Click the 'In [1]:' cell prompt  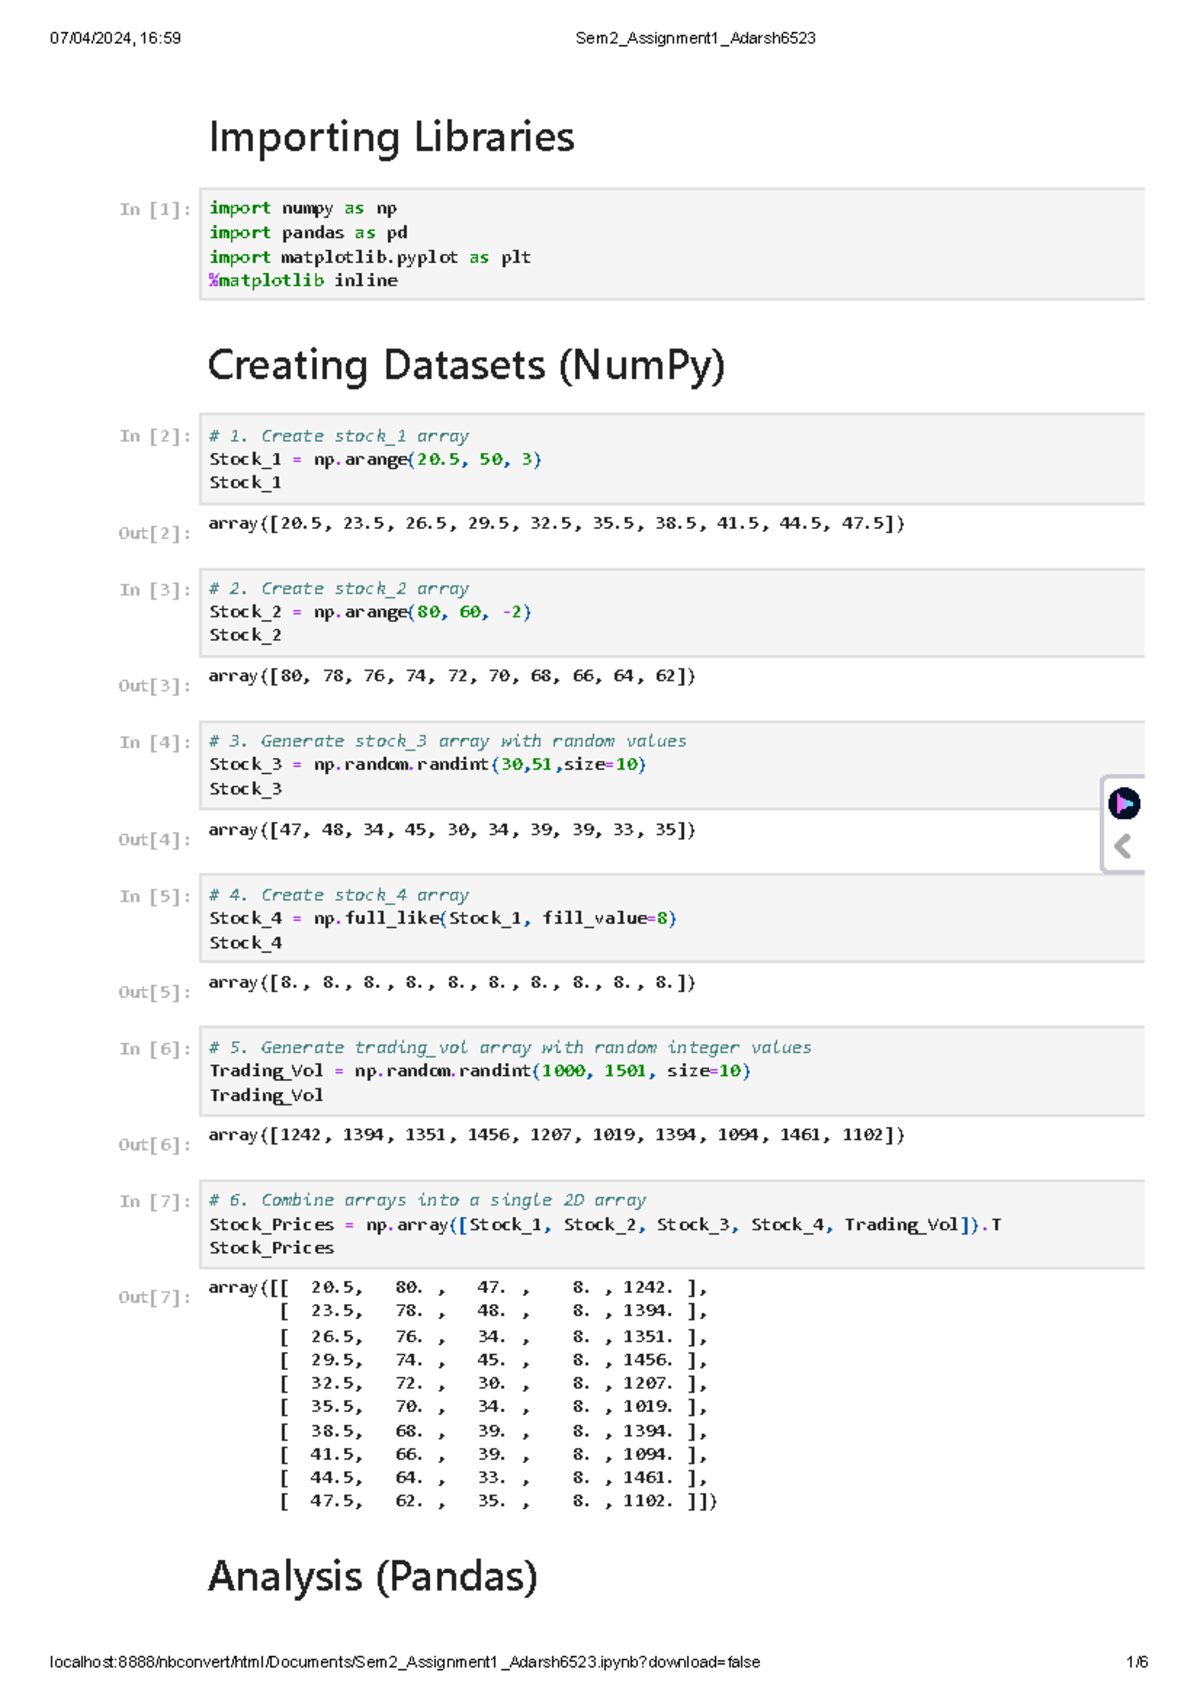pos(155,209)
